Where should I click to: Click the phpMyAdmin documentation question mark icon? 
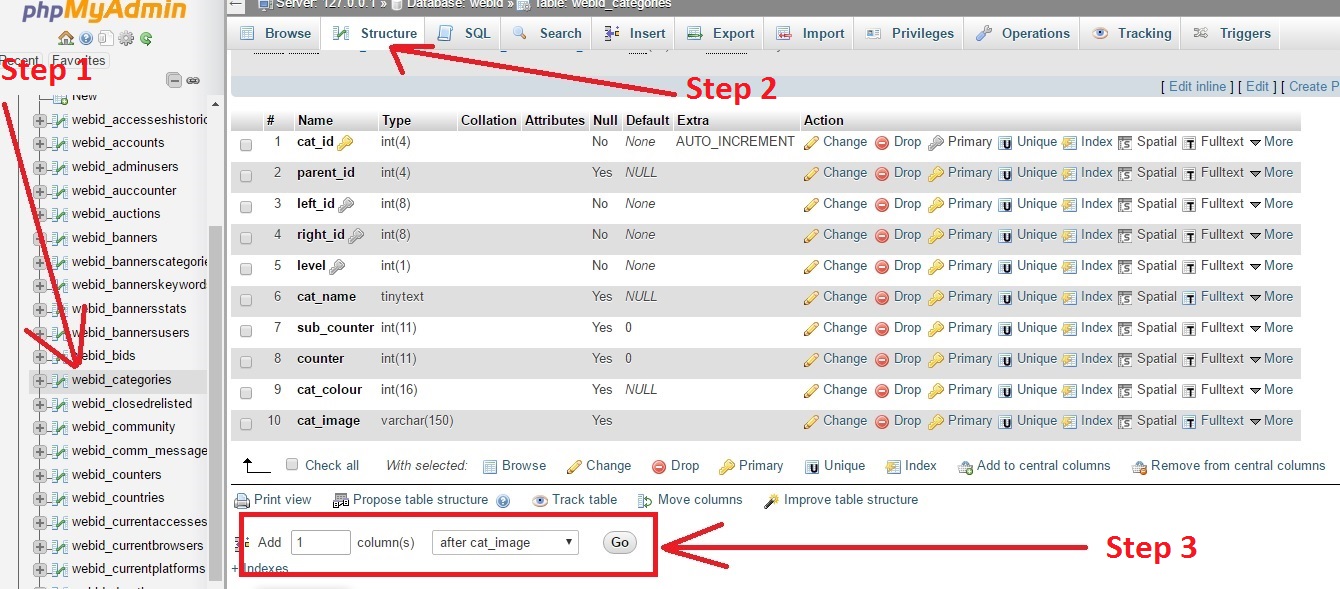pyautogui.click(x=86, y=38)
